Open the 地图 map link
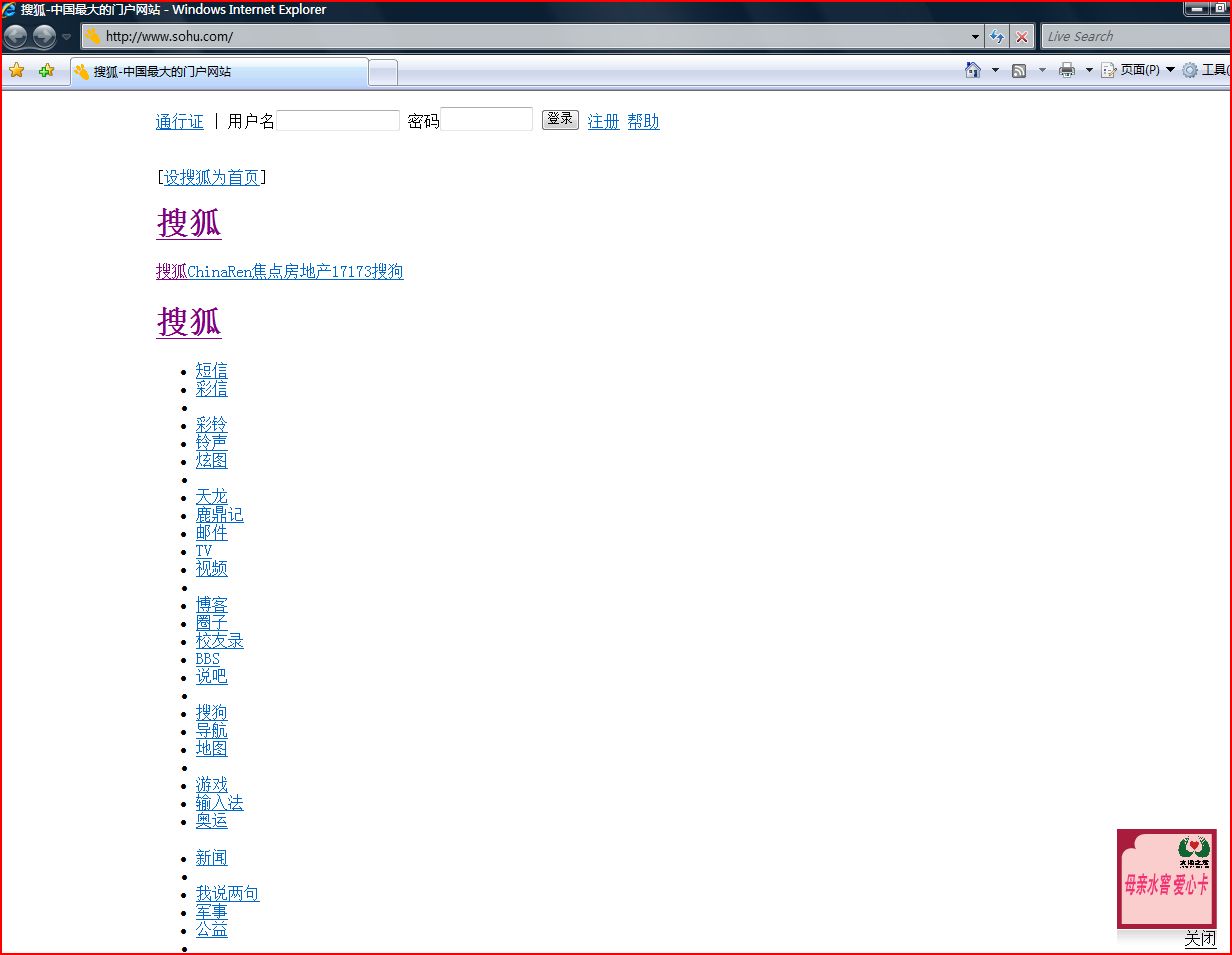Screen dimensions: 1232x955 tap(212, 749)
